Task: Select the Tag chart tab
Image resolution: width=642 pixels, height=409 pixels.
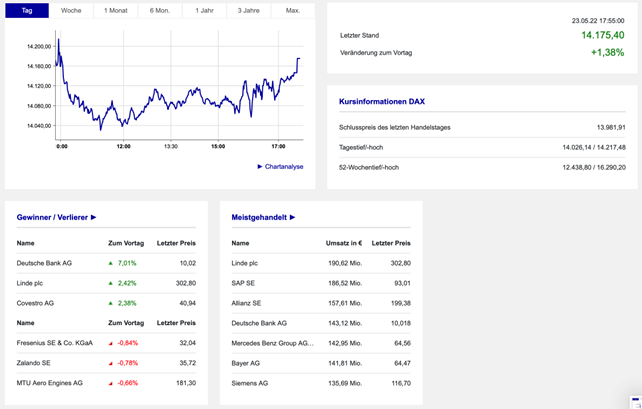Action: tap(27, 10)
